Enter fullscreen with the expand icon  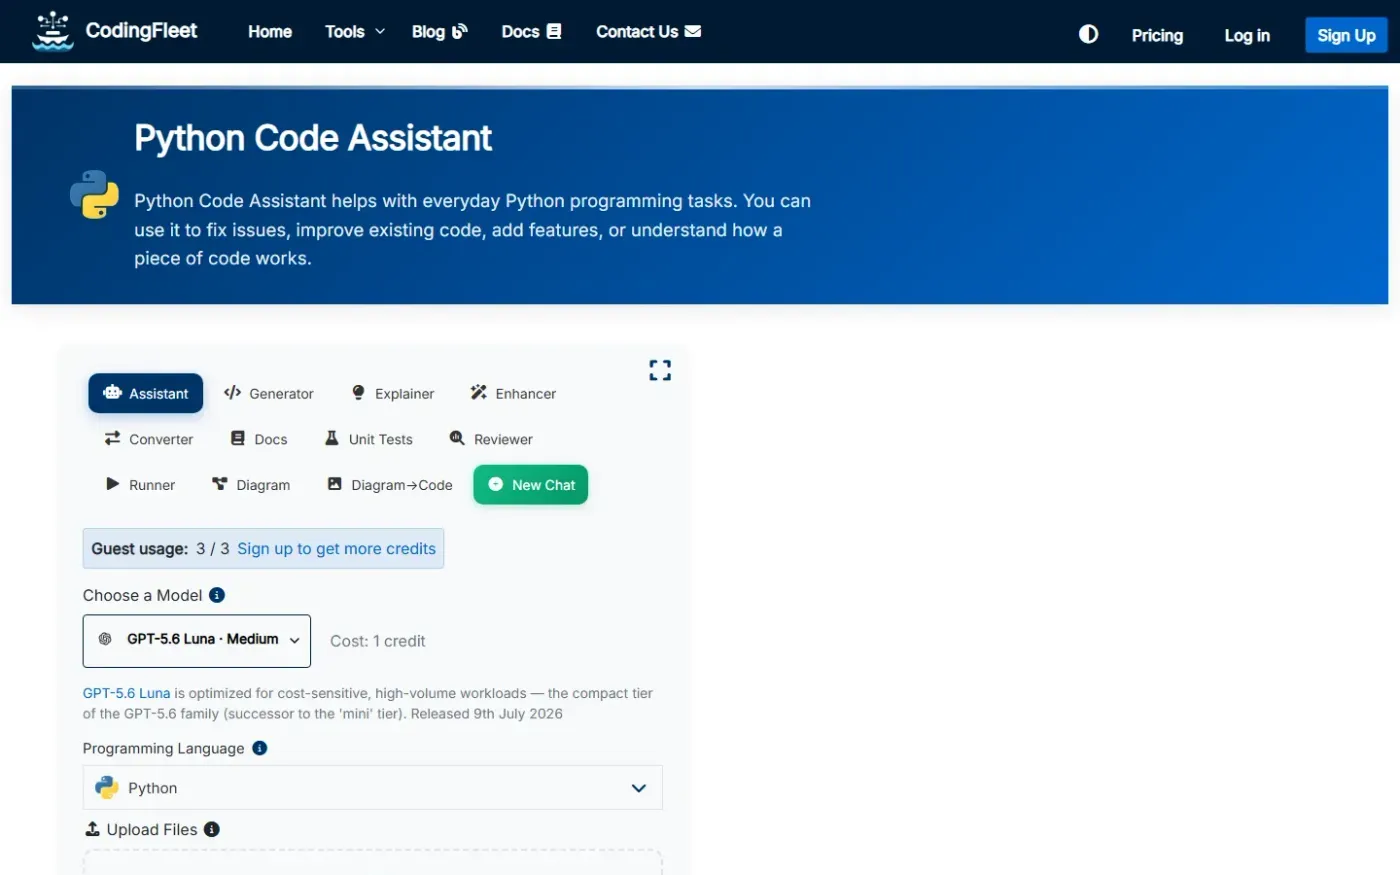(x=660, y=371)
